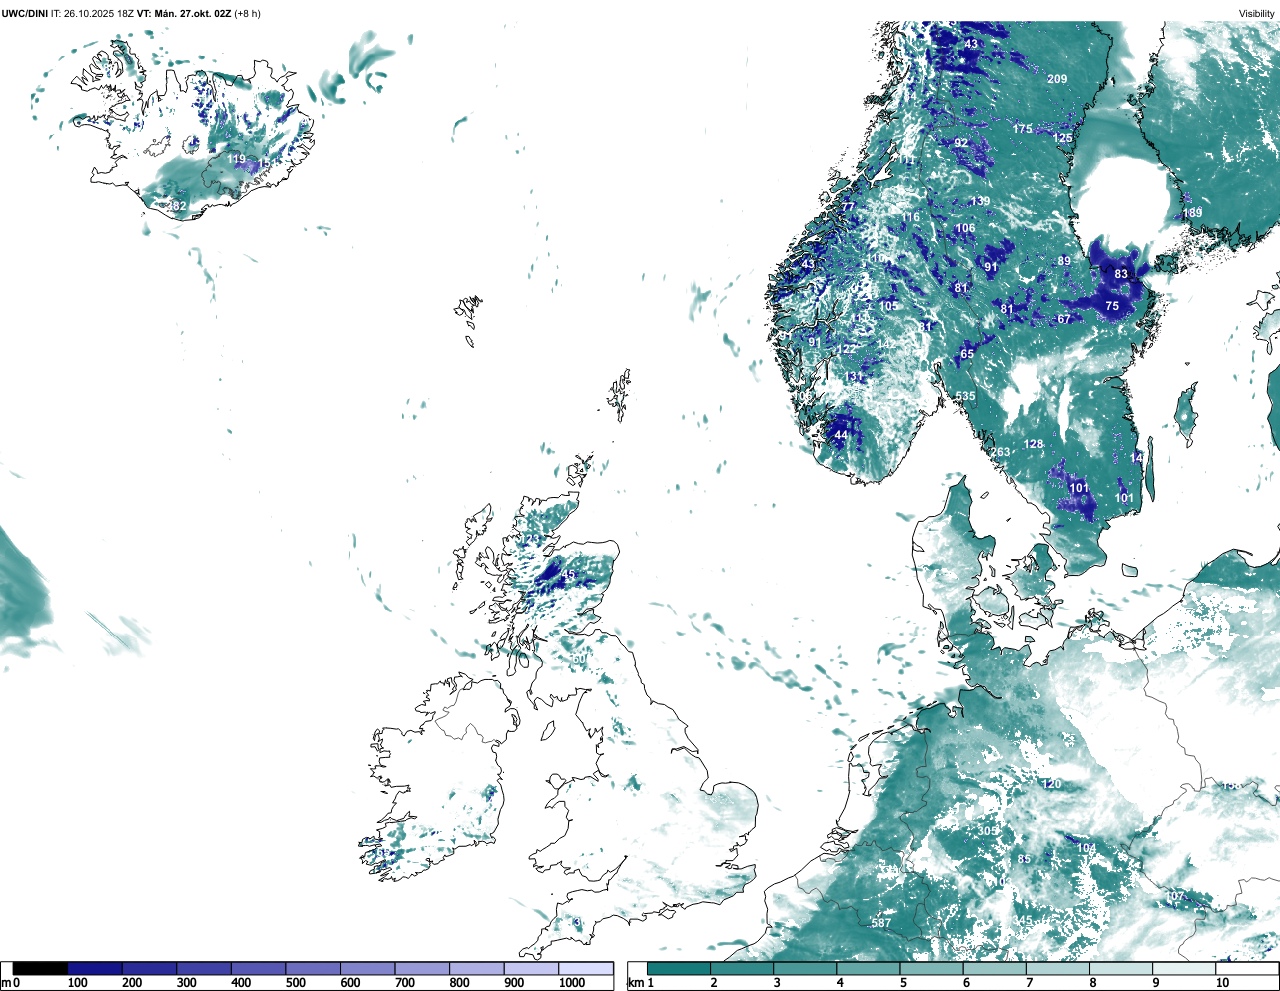Click the 'km 1' label on the kilometers legend
1280x991 pixels.
(640, 983)
